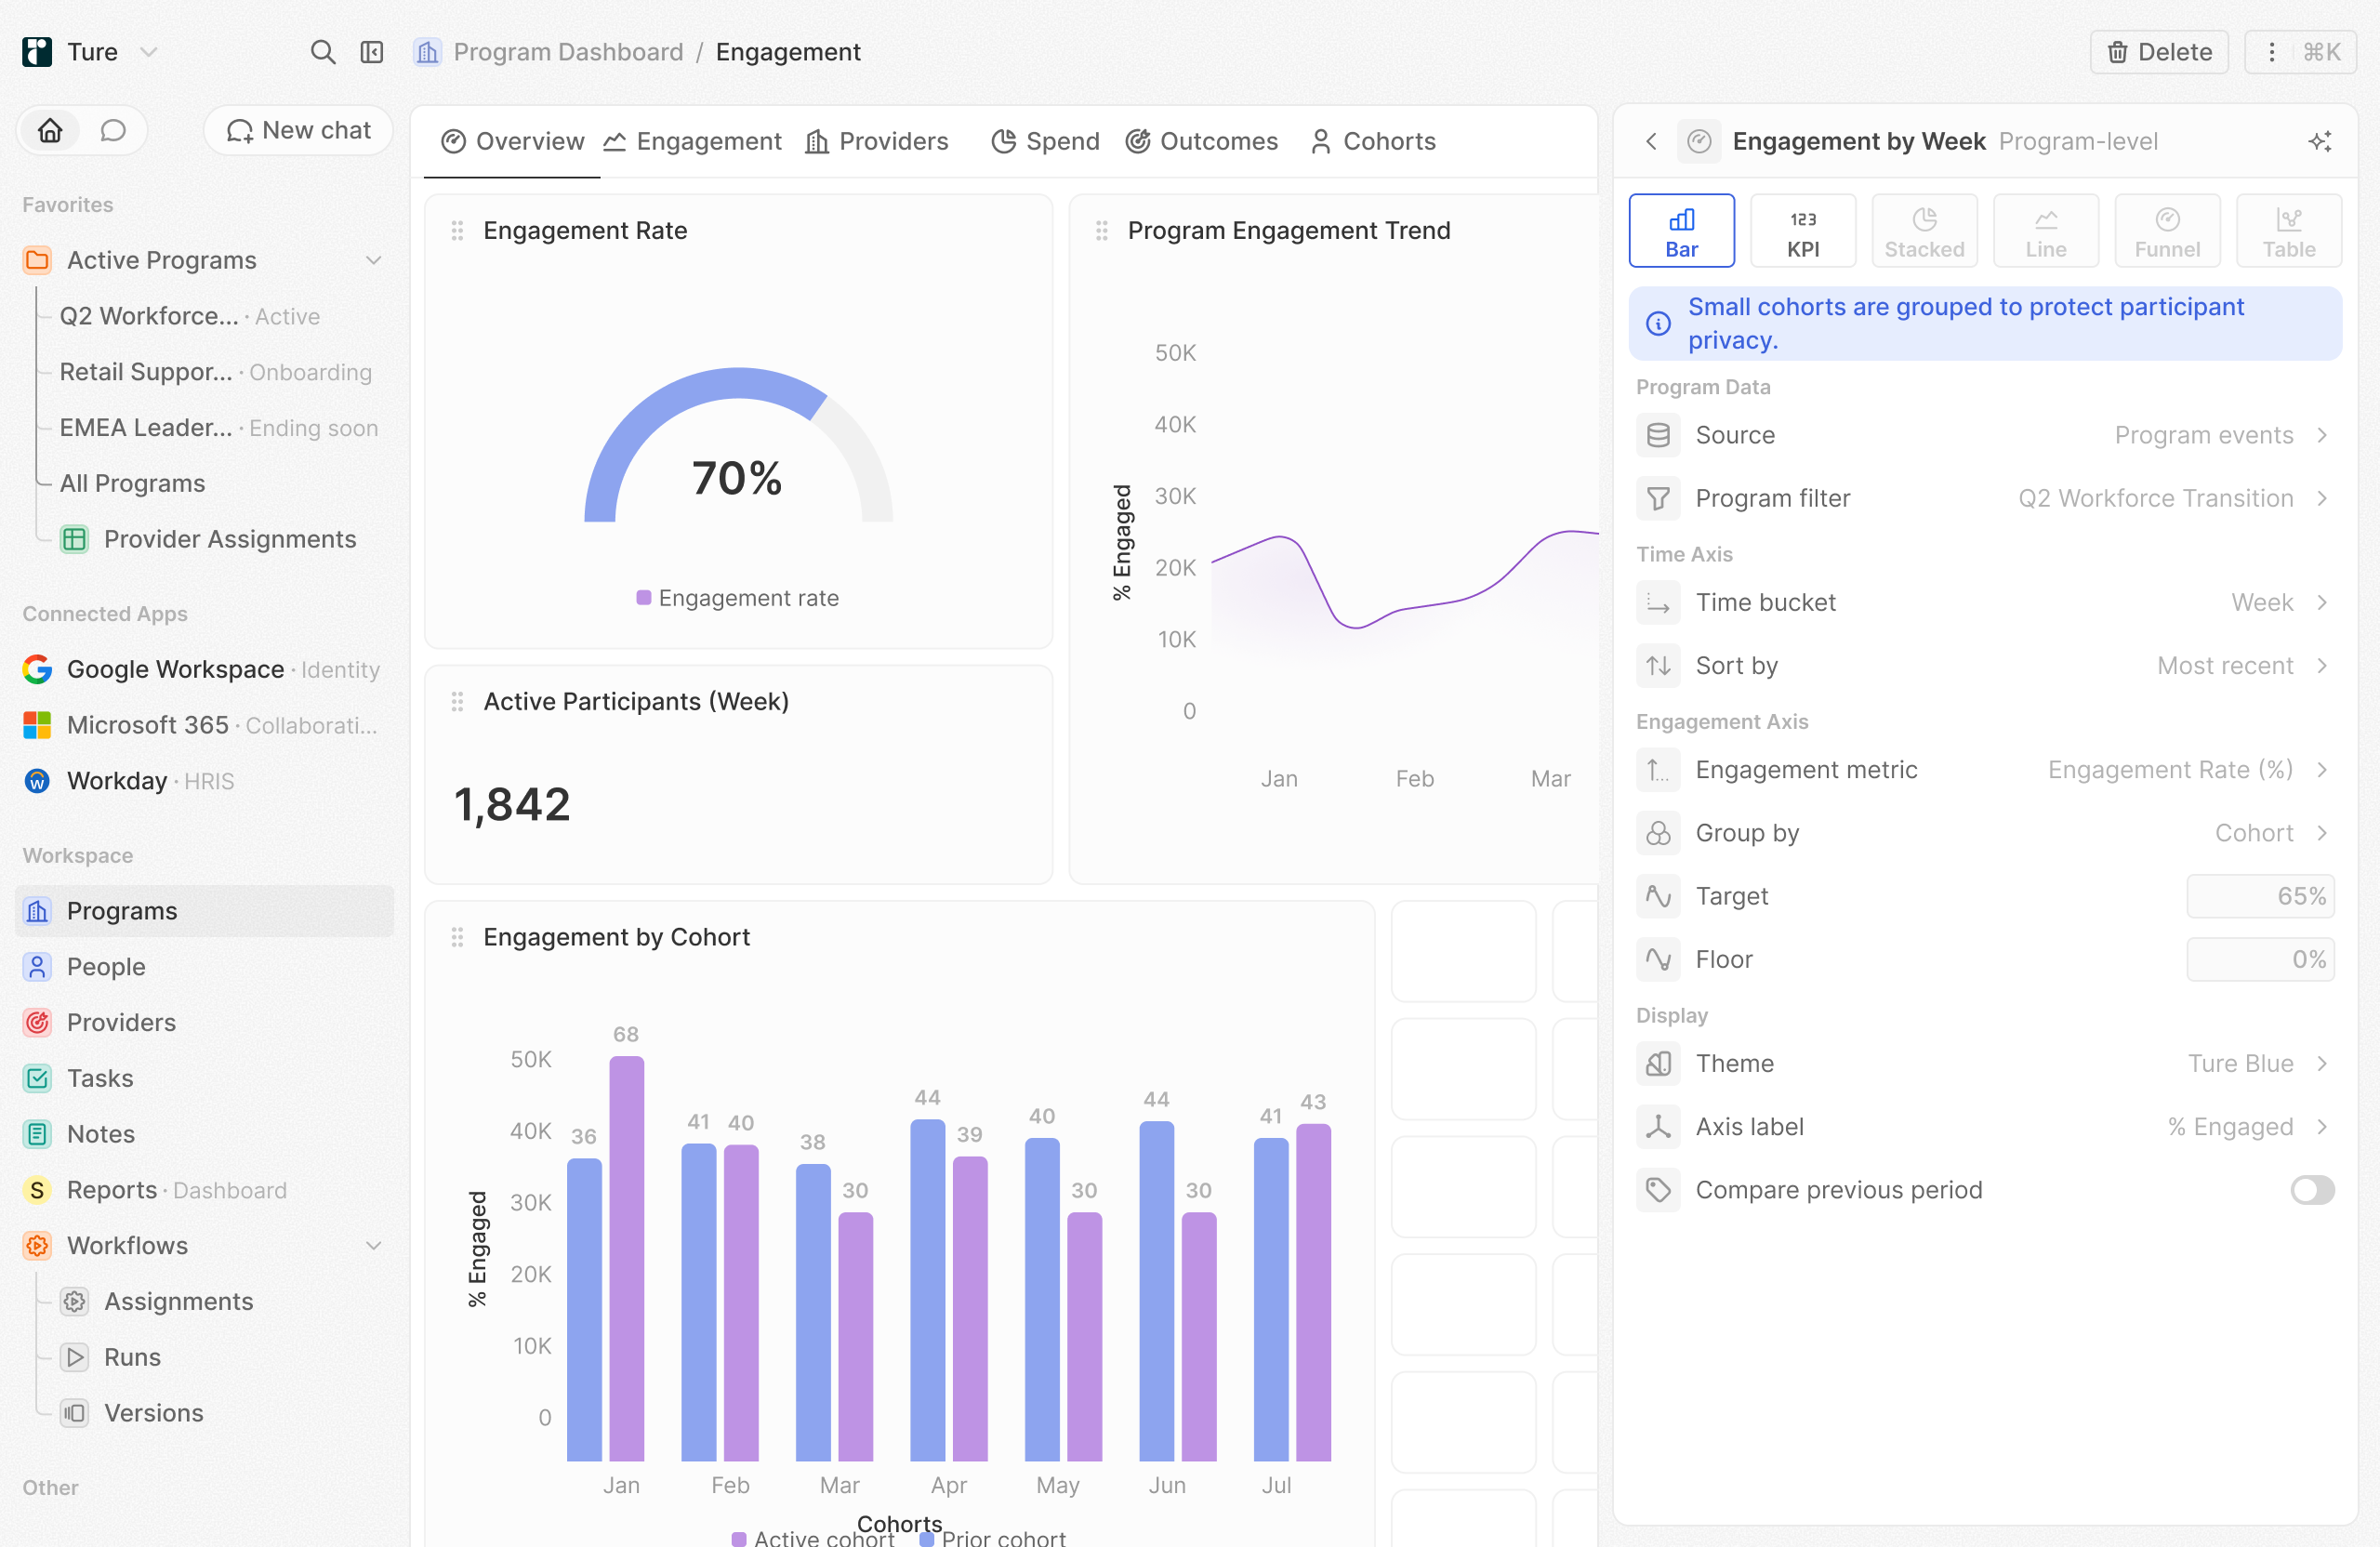Open the chat bubble icon
The width and height of the screenshot is (2380, 1547).
[x=113, y=130]
